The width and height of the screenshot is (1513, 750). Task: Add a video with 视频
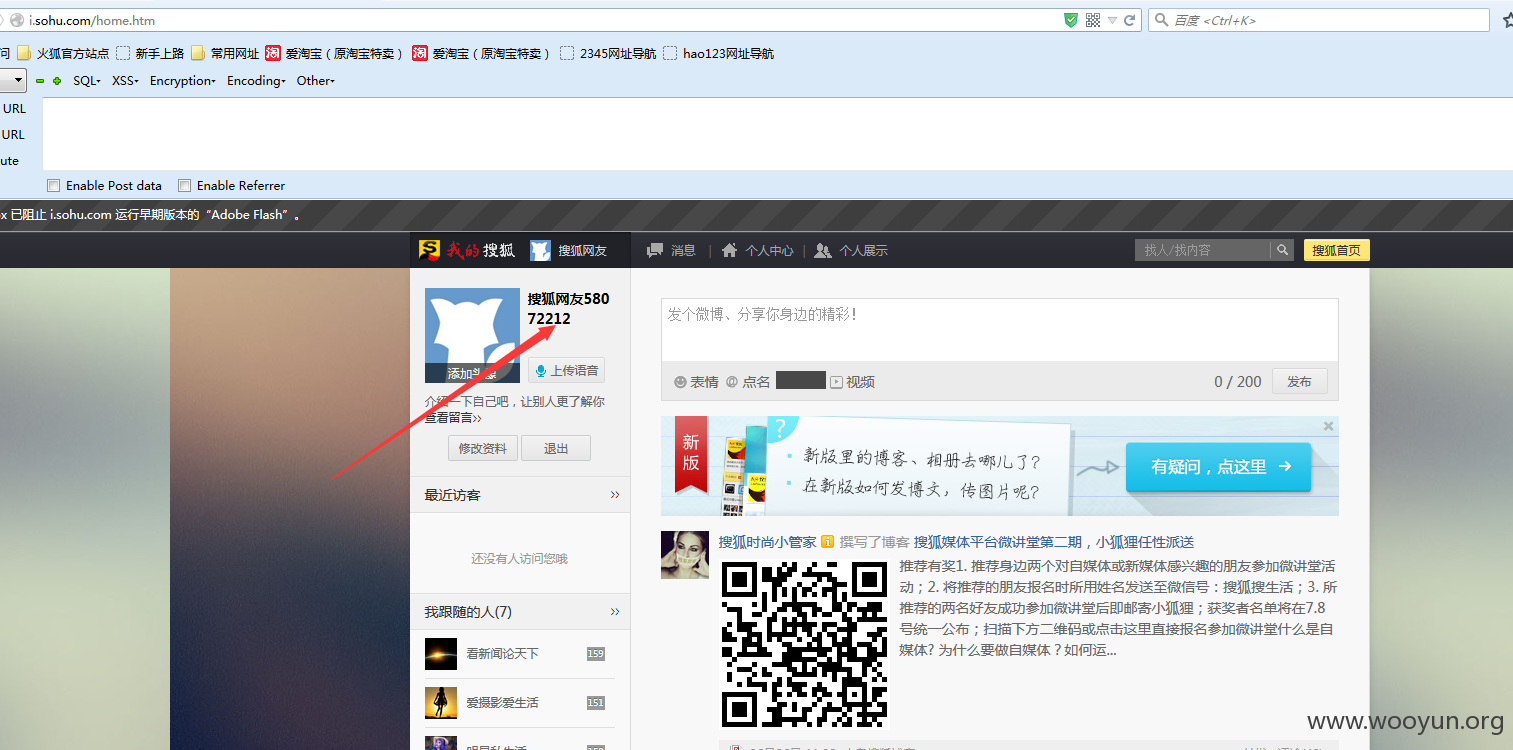tap(852, 381)
